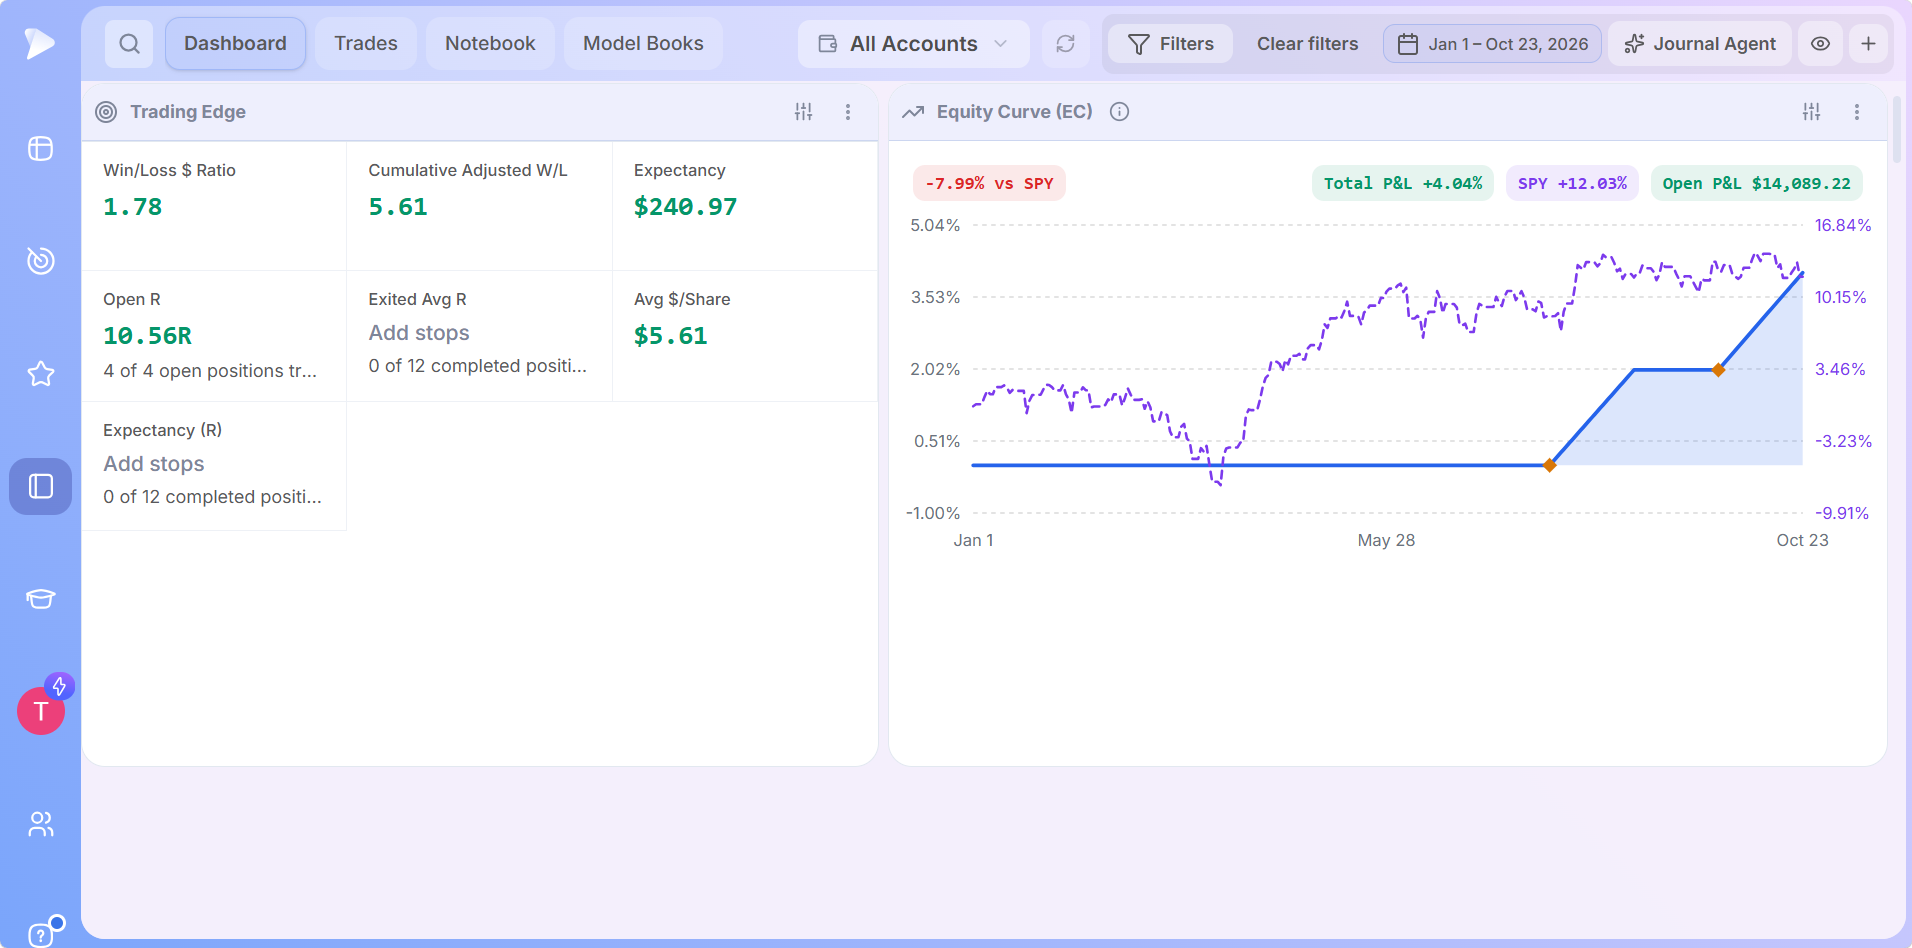Open the help question mark icon
The image size is (1912, 948).
tap(40, 935)
